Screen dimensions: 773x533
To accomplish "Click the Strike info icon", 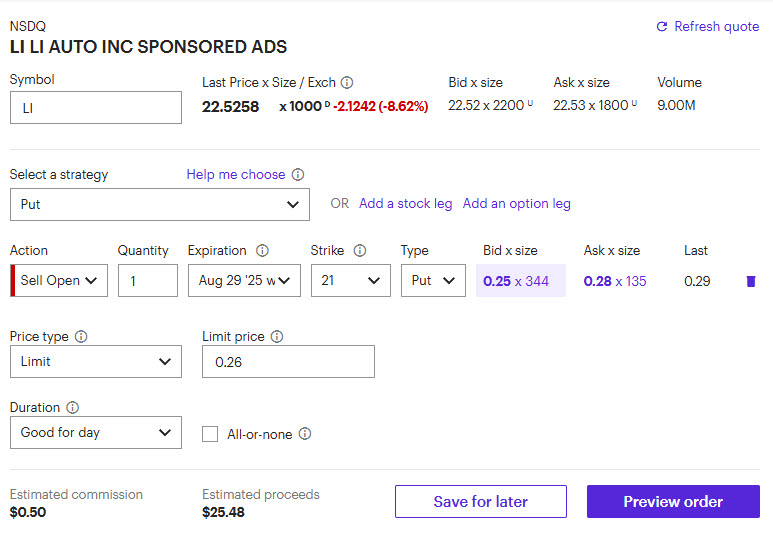I will pyautogui.click(x=360, y=251).
